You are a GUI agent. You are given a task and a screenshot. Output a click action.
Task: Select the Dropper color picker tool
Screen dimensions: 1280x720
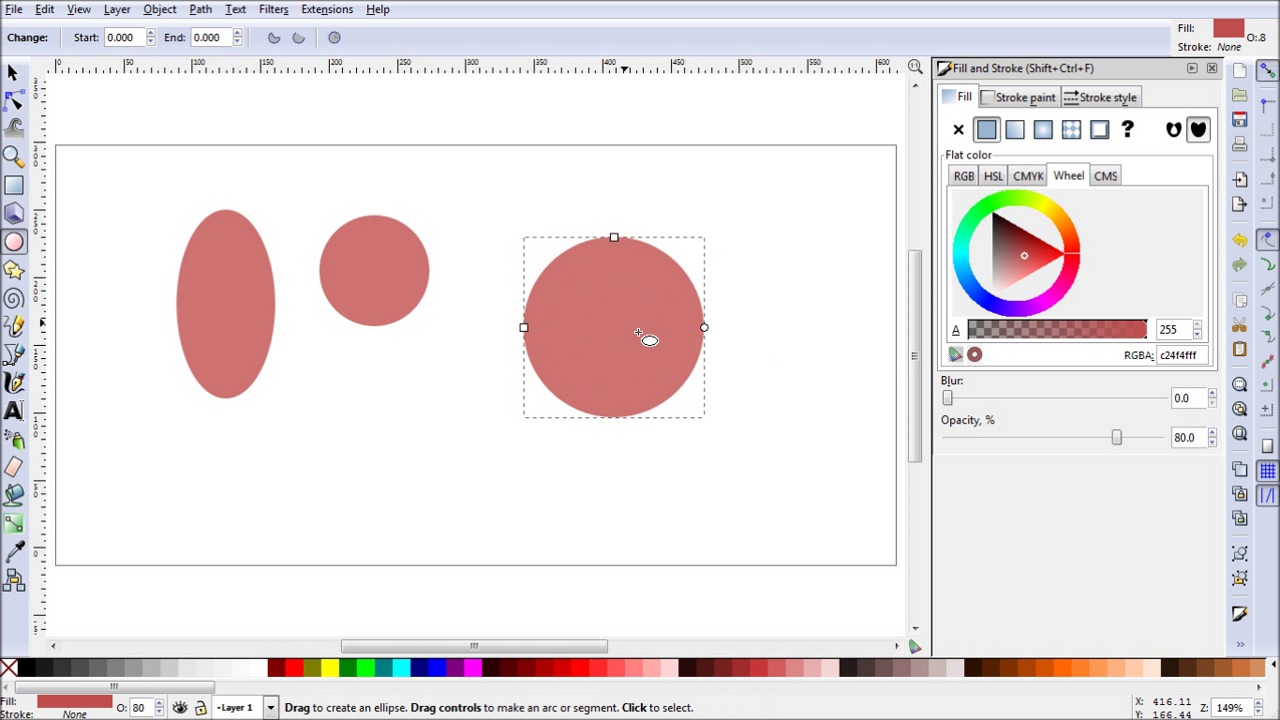pyautogui.click(x=13, y=551)
